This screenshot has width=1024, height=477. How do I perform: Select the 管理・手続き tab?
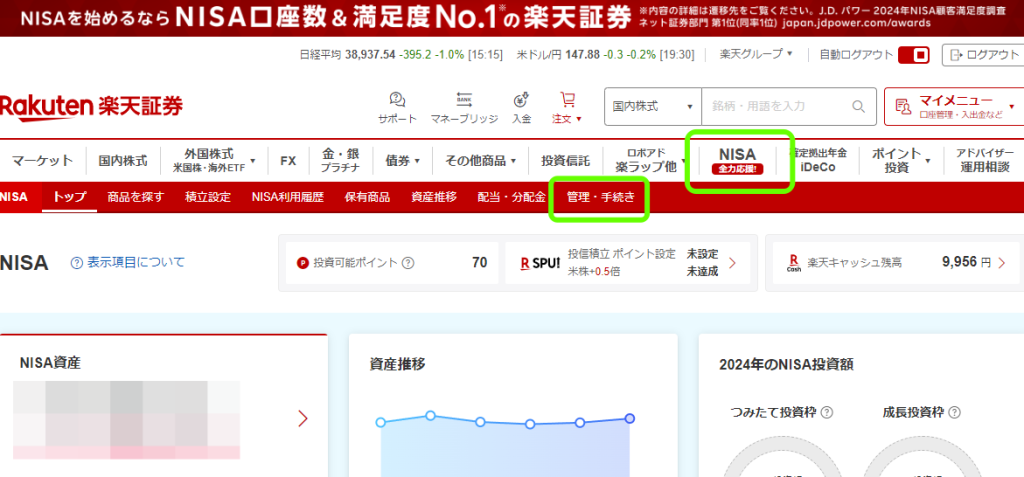coord(600,197)
